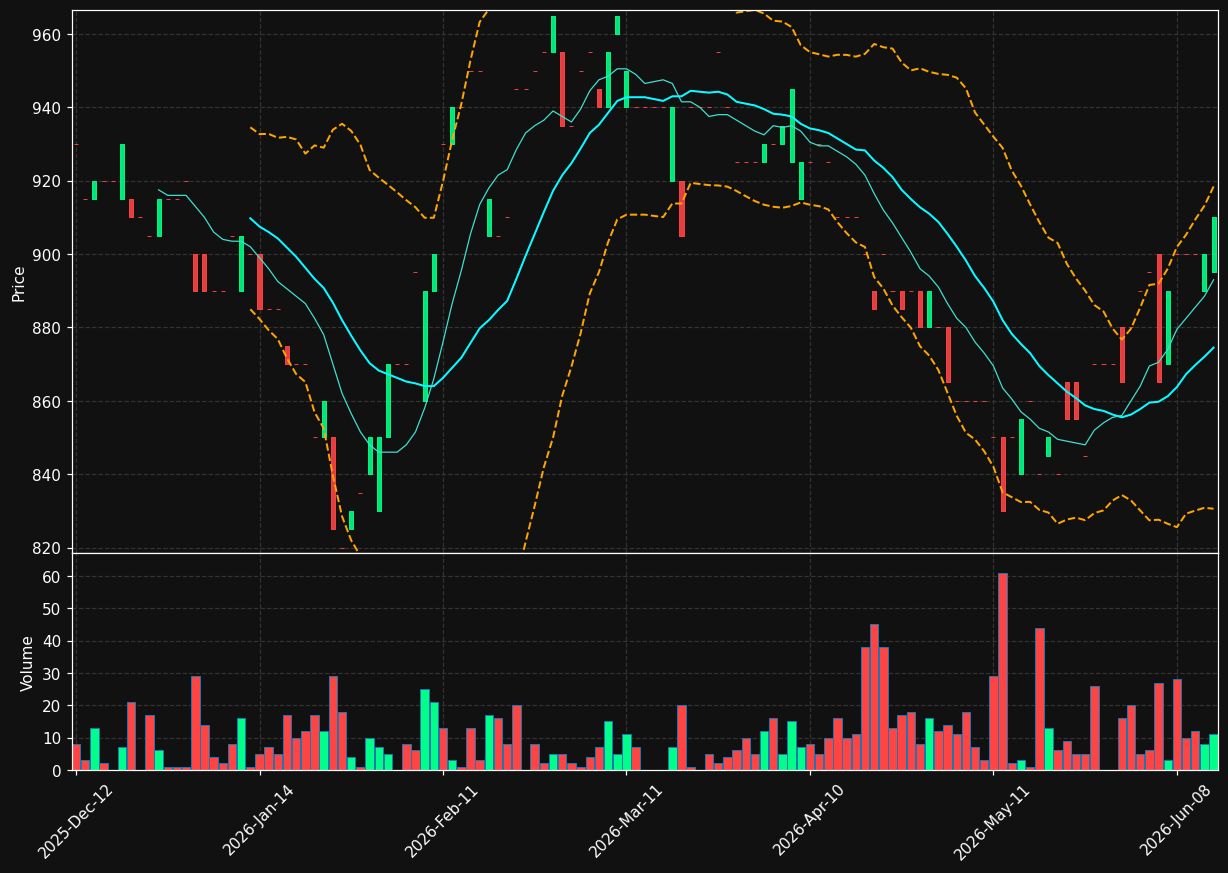Click the 2026-Mar-11 date label
Image resolution: width=1228 pixels, height=873 pixels.
tap(625, 821)
